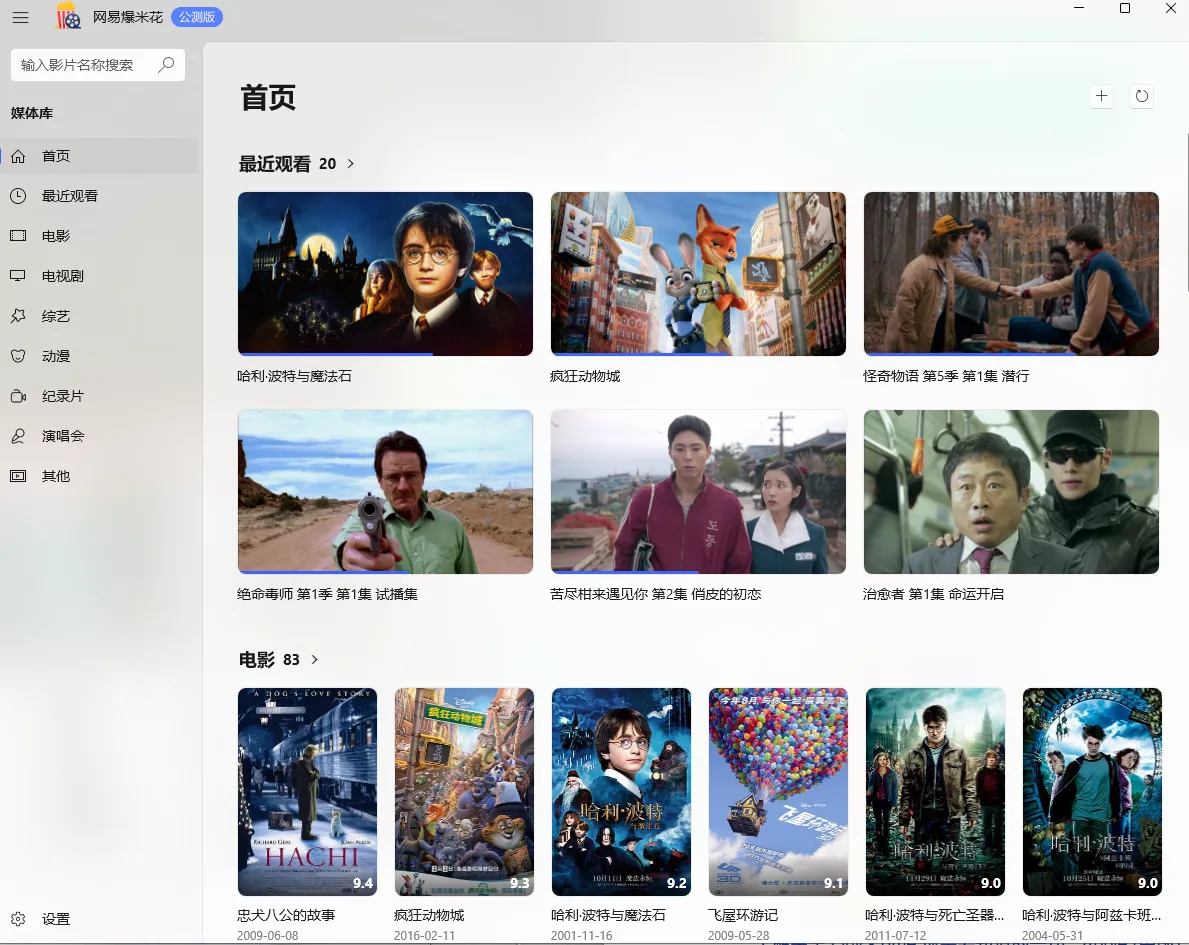Open the 疯狂动物城 recently watched thumbnail
This screenshot has height=945, width=1189.
point(698,274)
